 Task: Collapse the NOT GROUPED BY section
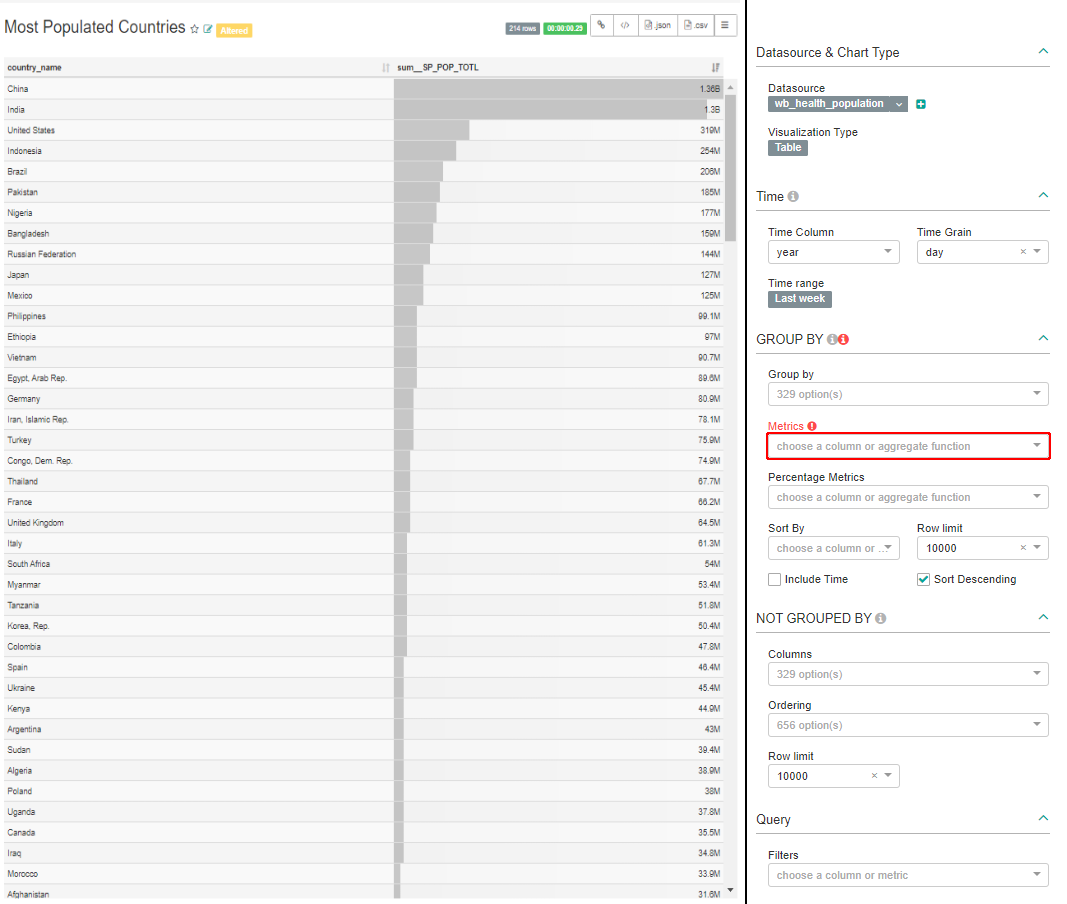[1043, 618]
